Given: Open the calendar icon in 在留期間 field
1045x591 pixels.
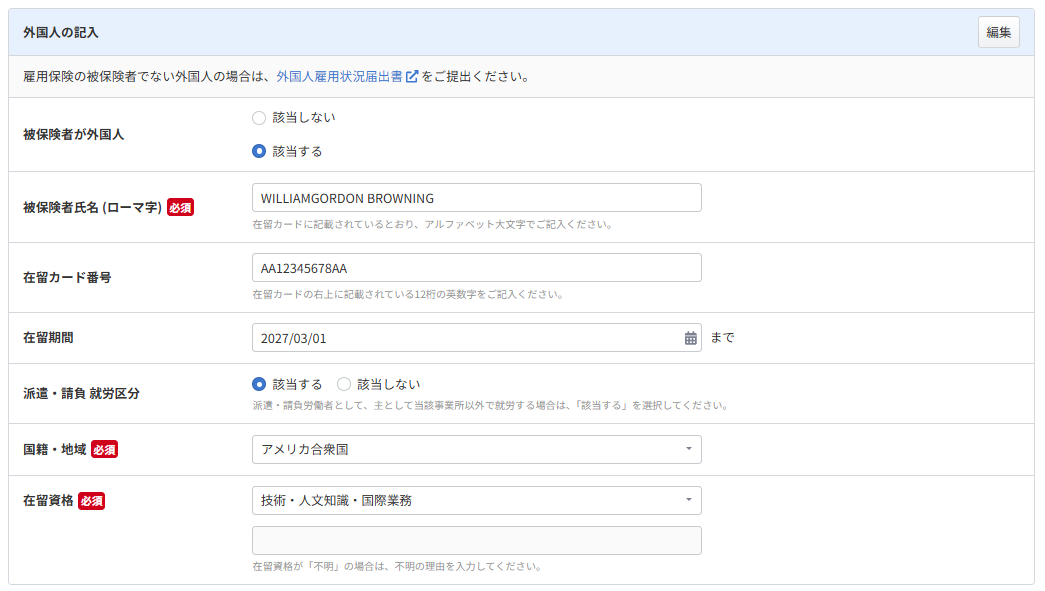Looking at the screenshot, I should pos(690,338).
